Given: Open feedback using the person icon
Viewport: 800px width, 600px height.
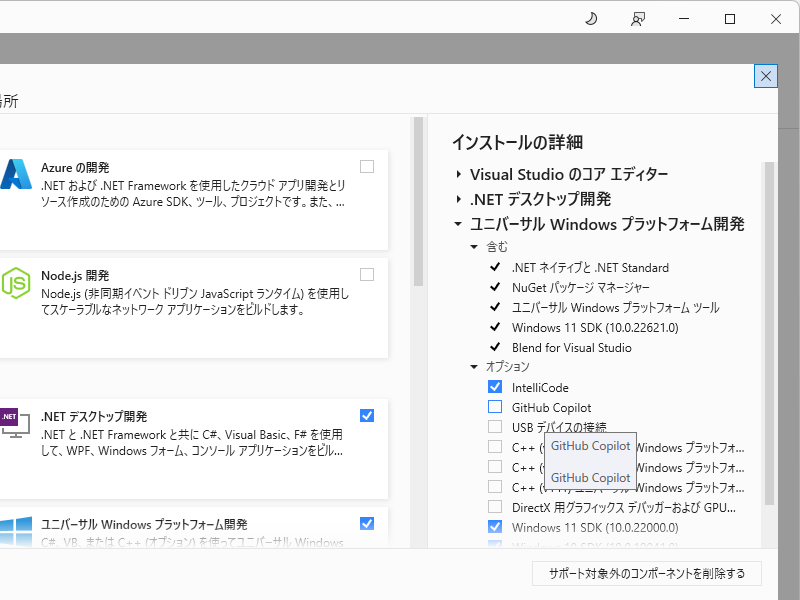Looking at the screenshot, I should tap(637, 18).
